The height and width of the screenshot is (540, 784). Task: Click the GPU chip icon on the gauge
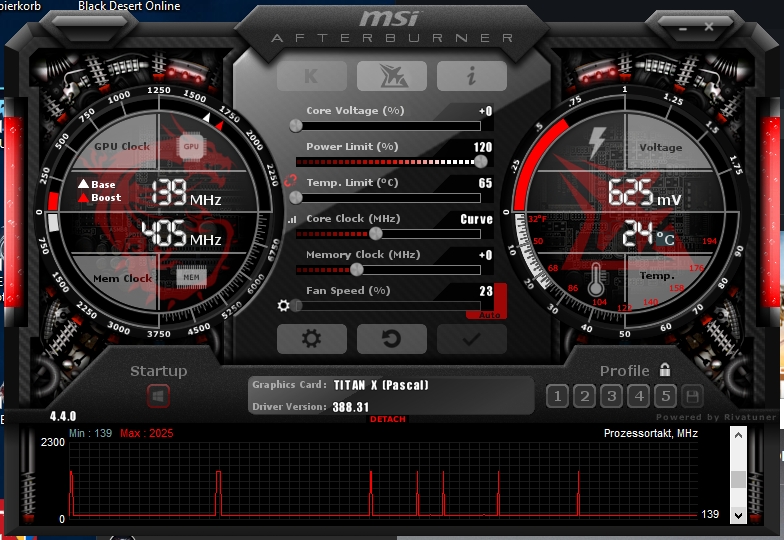pyautogui.click(x=190, y=146)
